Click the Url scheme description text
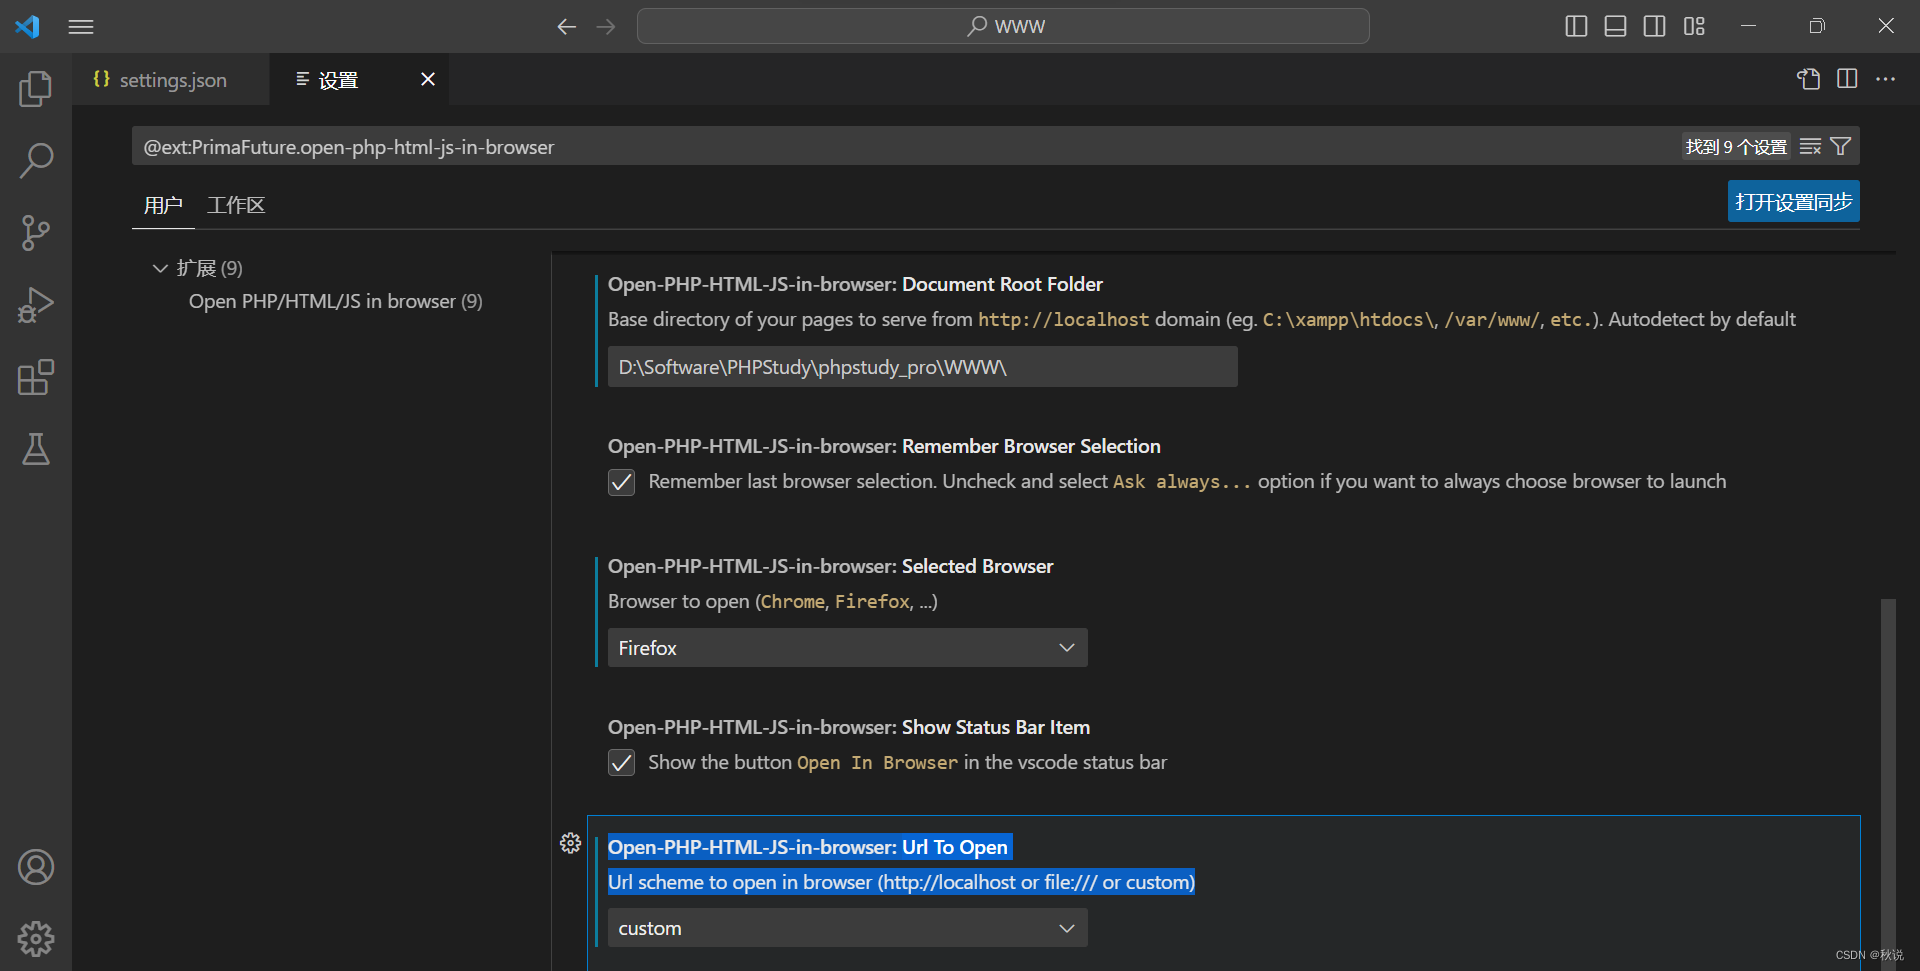This screenshot has height=971, width=1920. [901, 882]
